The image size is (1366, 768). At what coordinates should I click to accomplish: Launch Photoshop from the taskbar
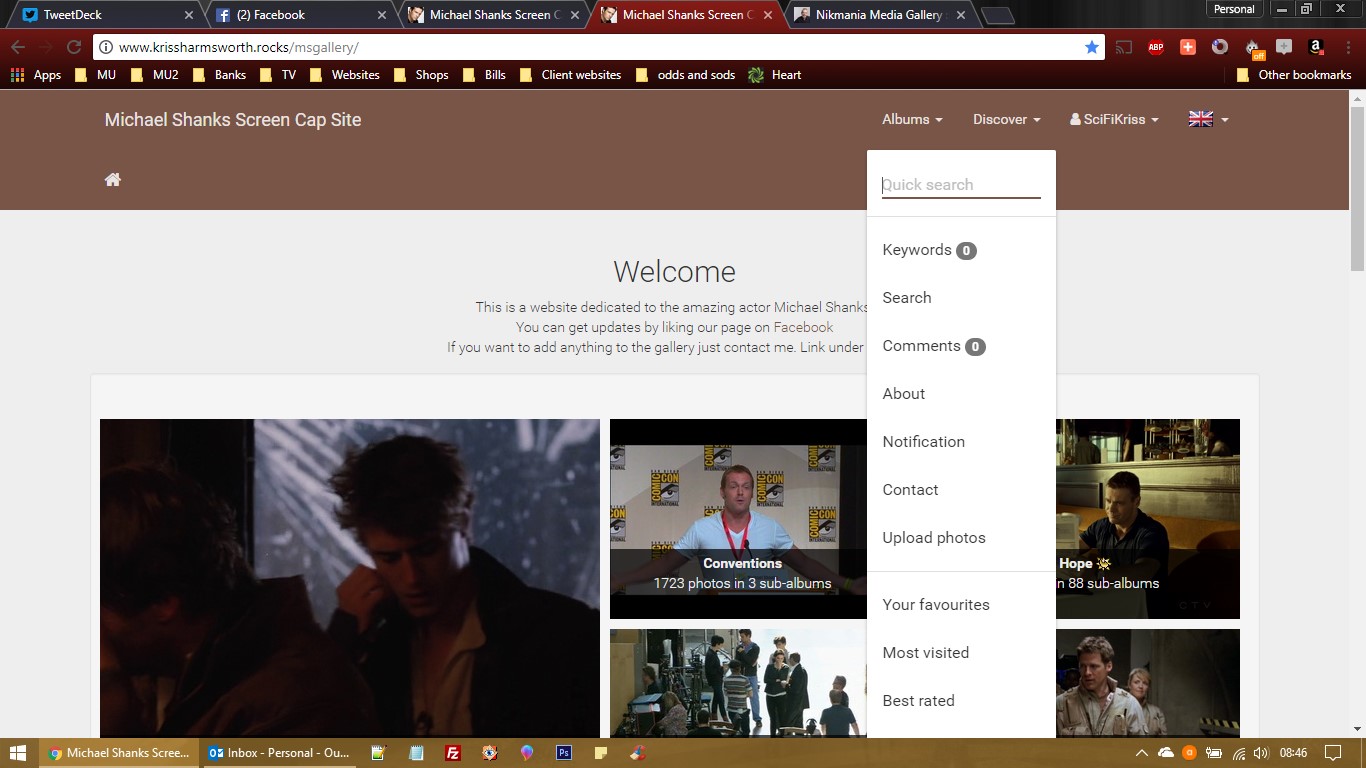563,752
